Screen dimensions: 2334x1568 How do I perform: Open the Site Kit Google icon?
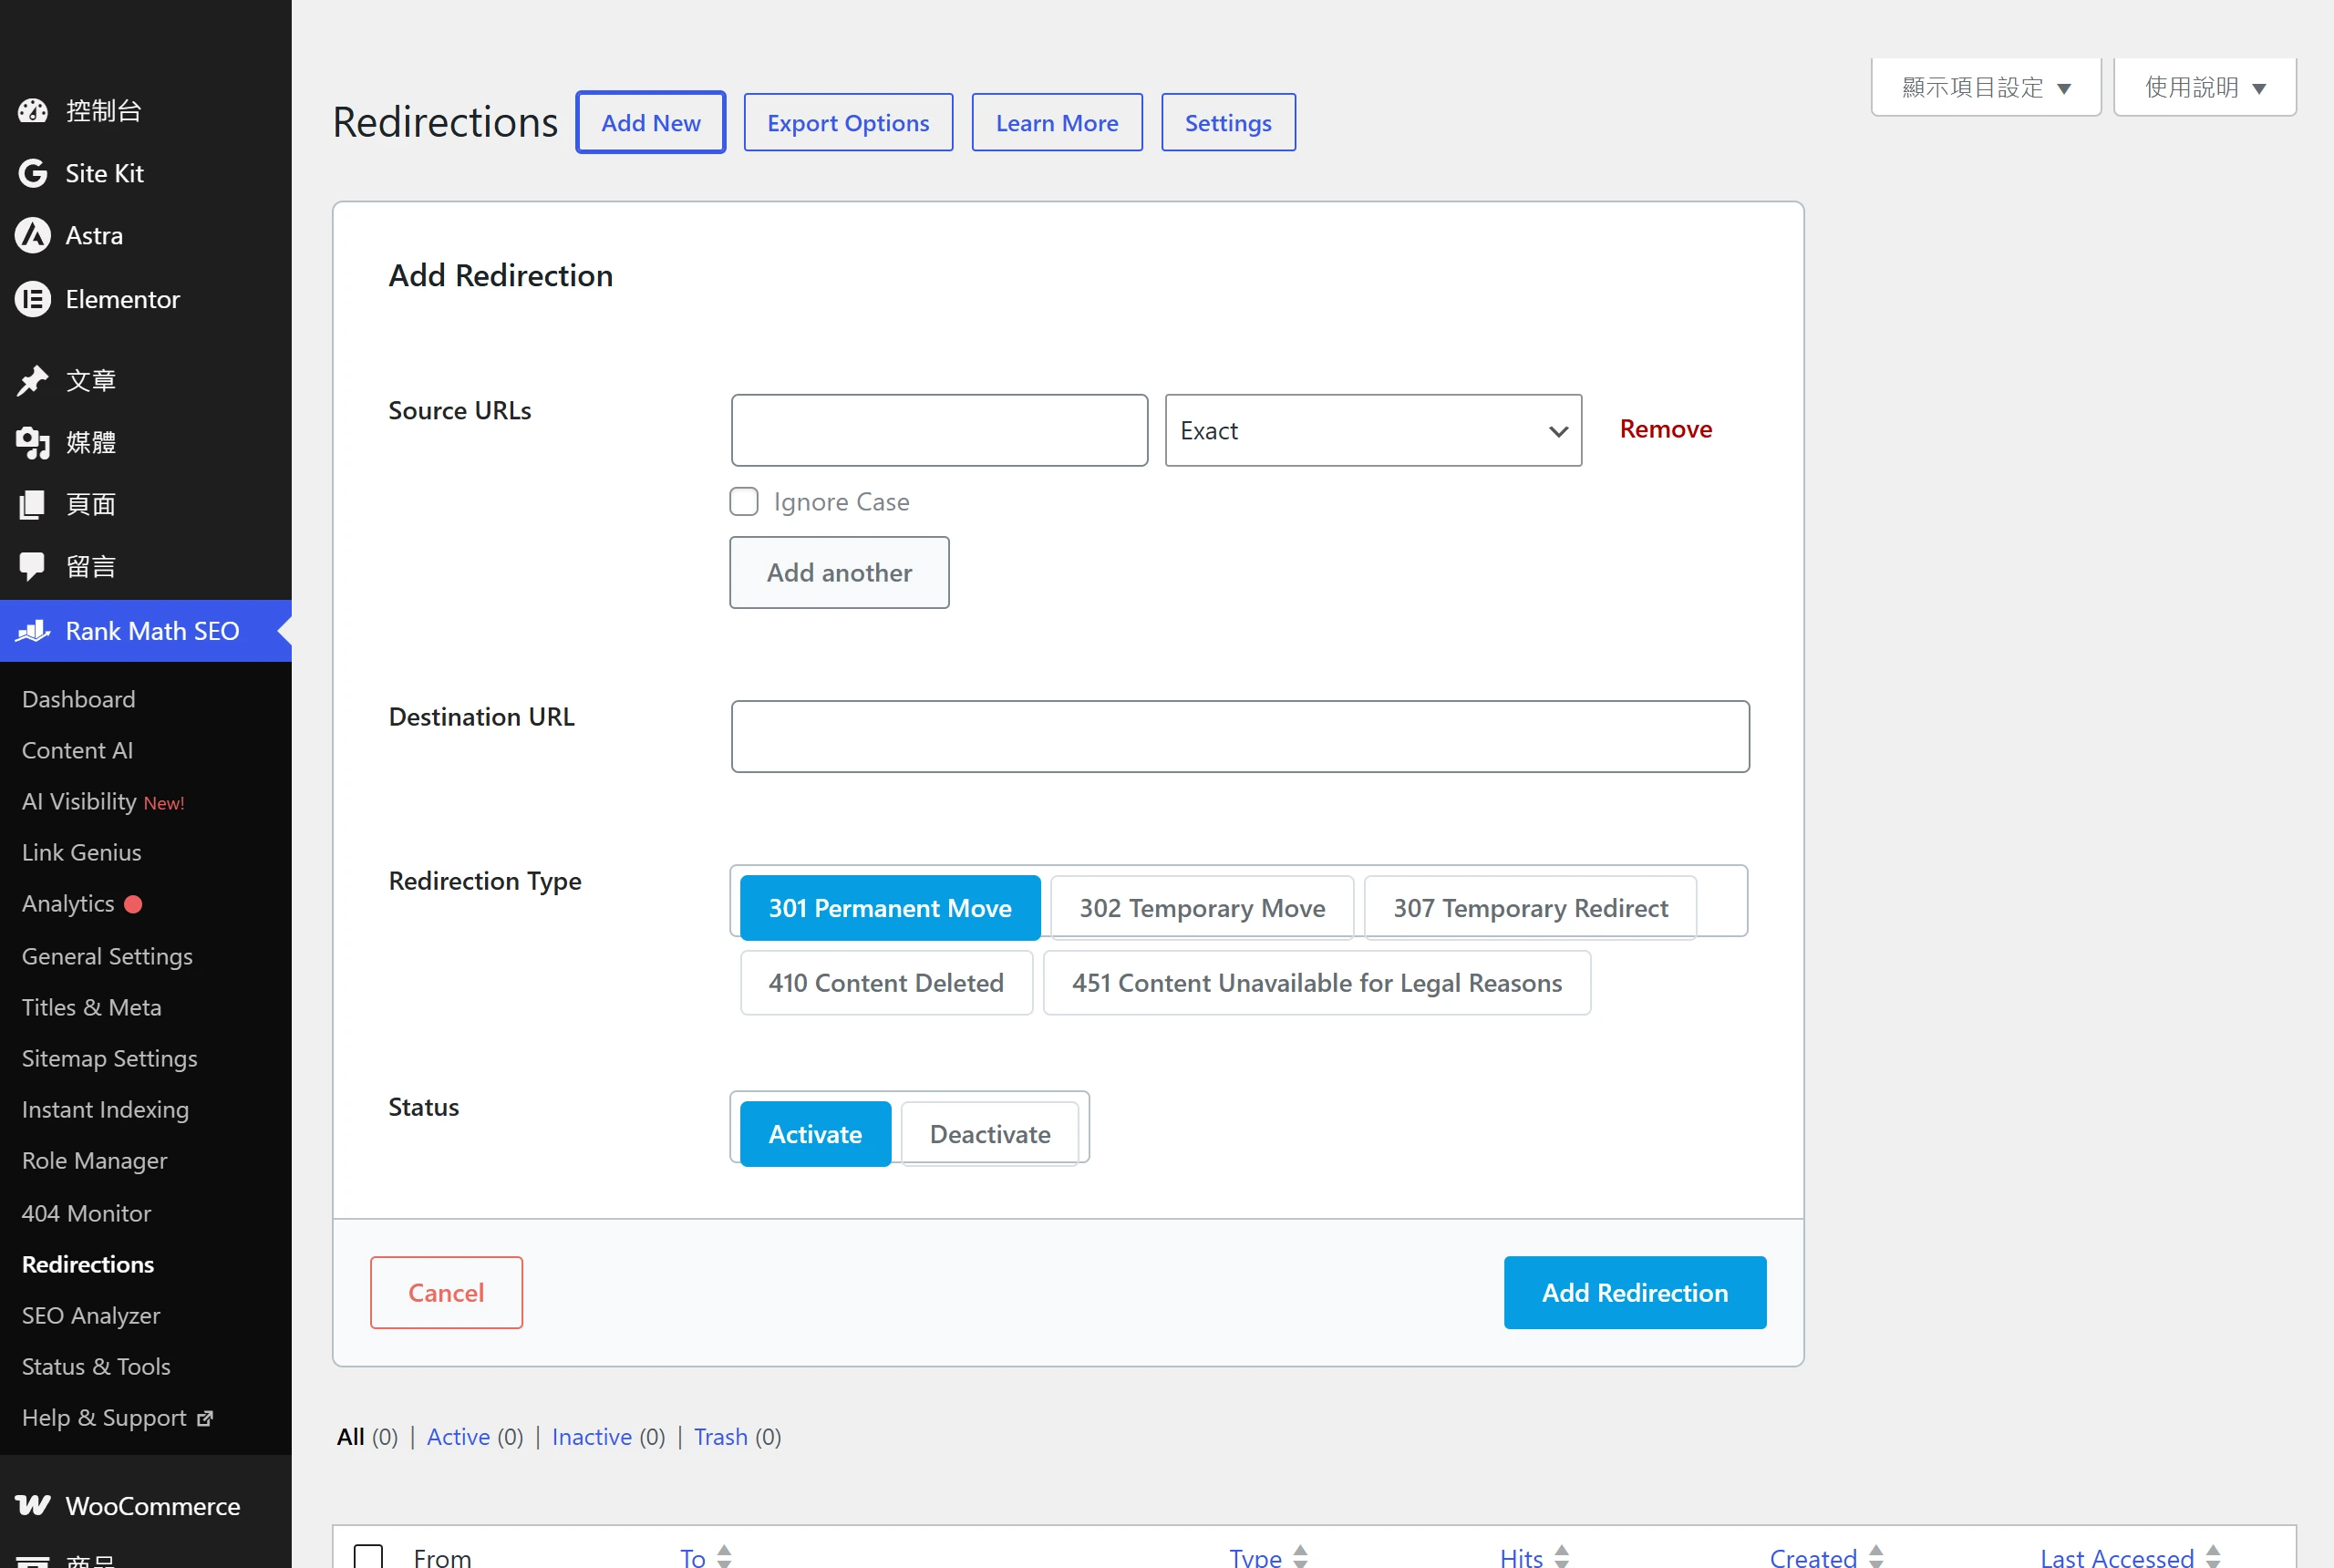(x=33, y=173)
